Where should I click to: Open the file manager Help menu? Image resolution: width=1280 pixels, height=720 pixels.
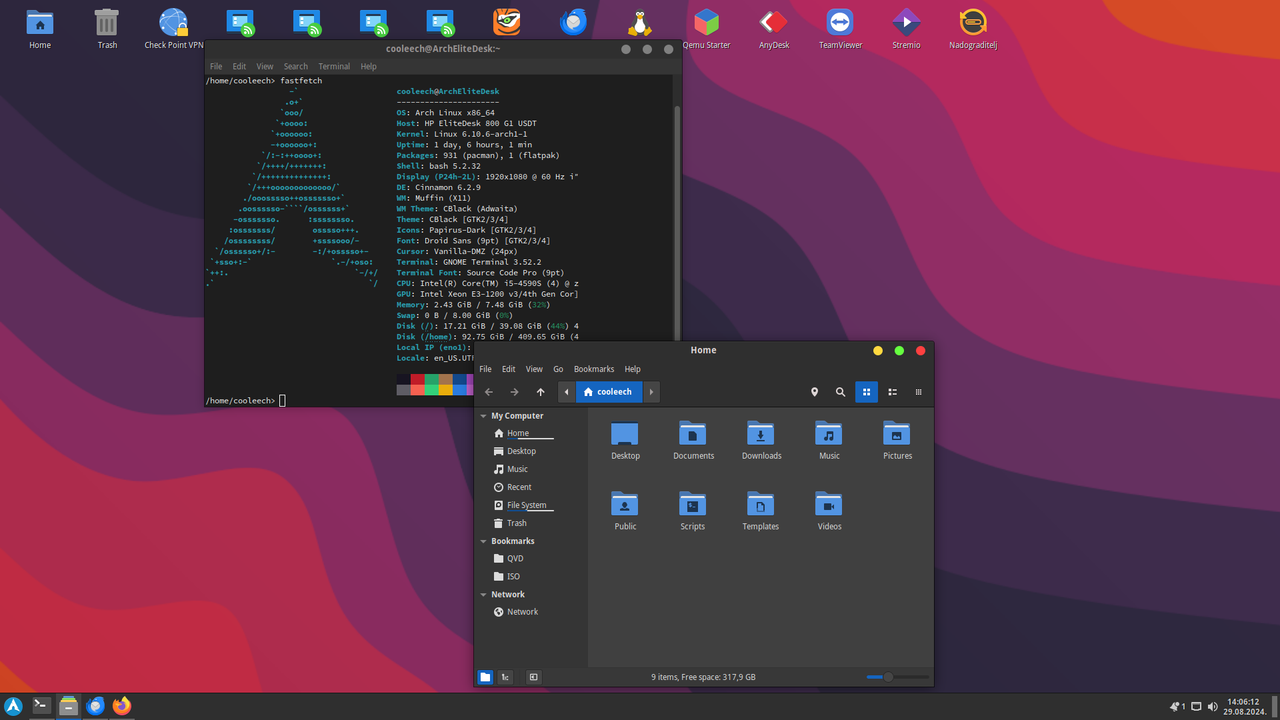click(x=632, y=369)
